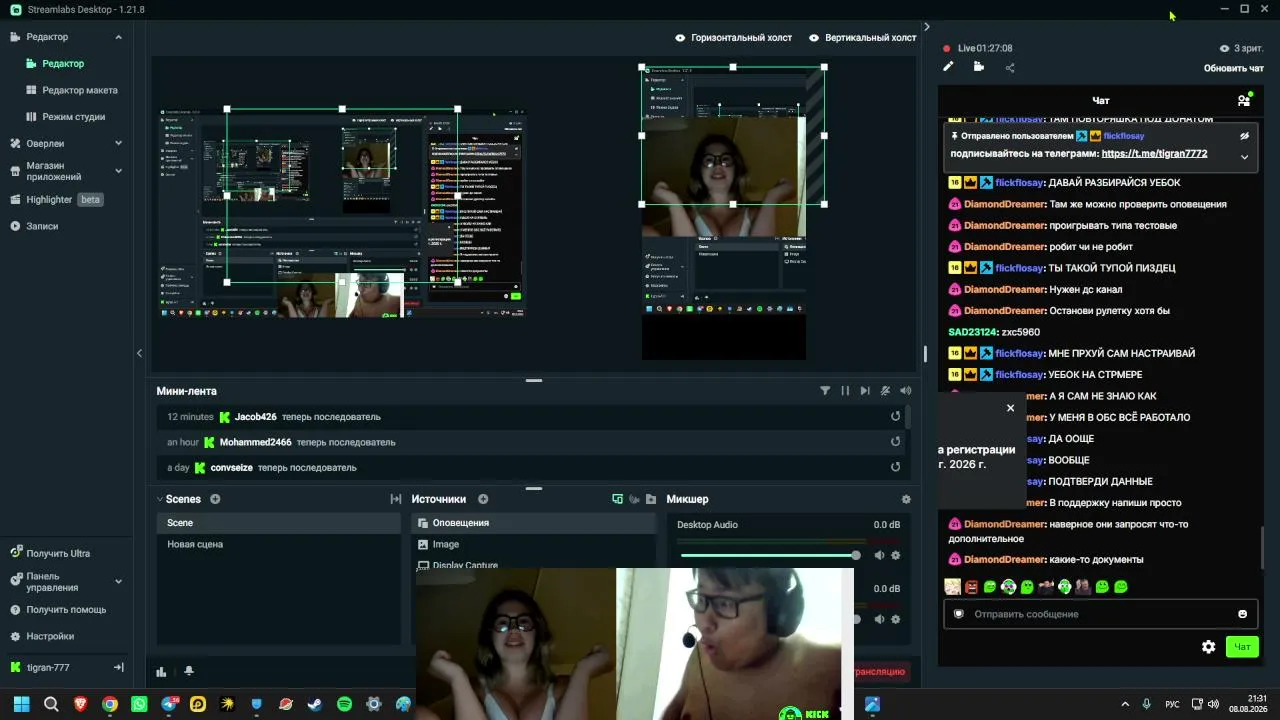The image size is (1280, 720).
Task: Click the log out icon beside tigran-777
Action: (118, 667)
